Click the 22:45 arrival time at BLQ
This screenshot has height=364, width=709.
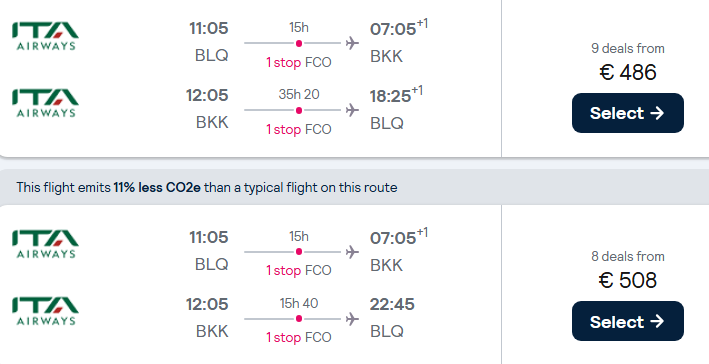(392, 304)
